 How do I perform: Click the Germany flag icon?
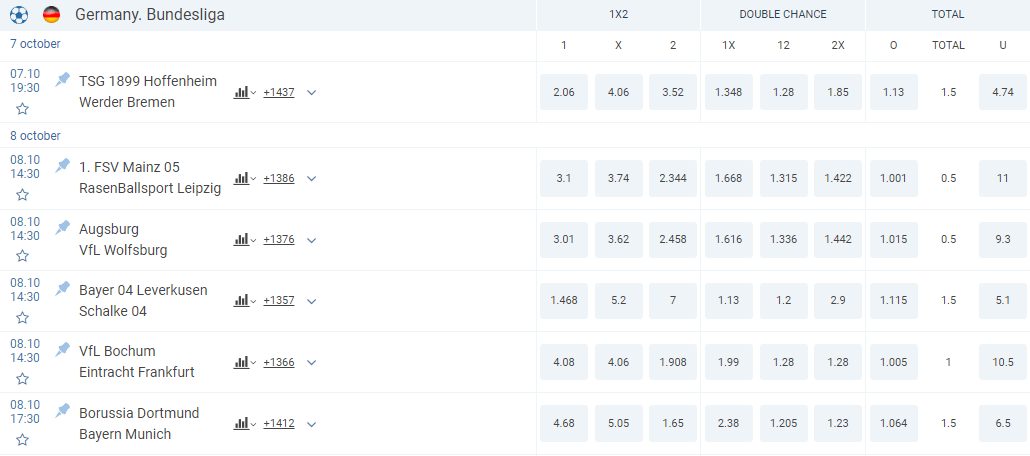51,15
